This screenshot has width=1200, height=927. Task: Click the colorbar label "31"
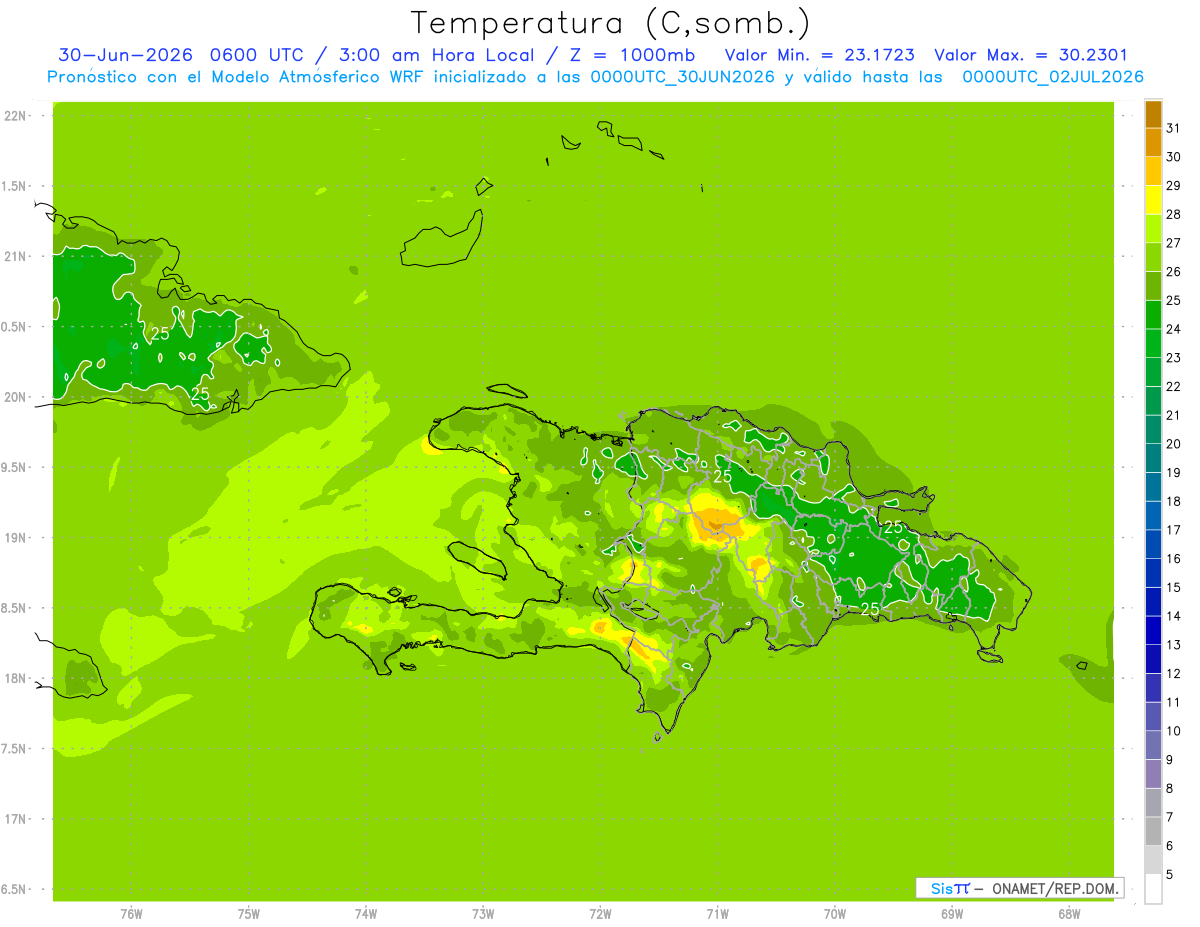1173,128
